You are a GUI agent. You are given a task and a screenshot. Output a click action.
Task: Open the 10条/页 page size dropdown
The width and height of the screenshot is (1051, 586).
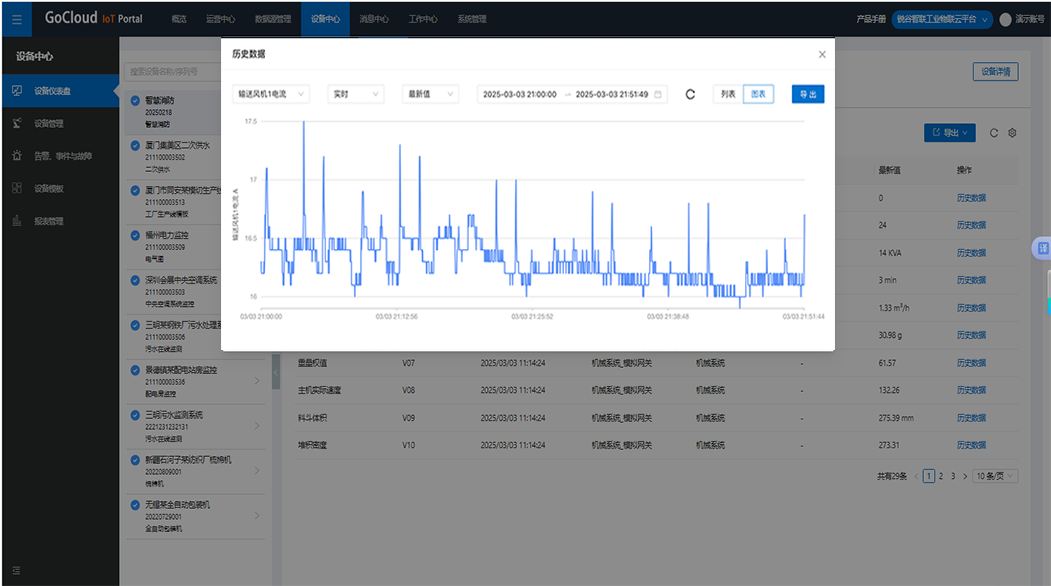(x=996, y=477)
